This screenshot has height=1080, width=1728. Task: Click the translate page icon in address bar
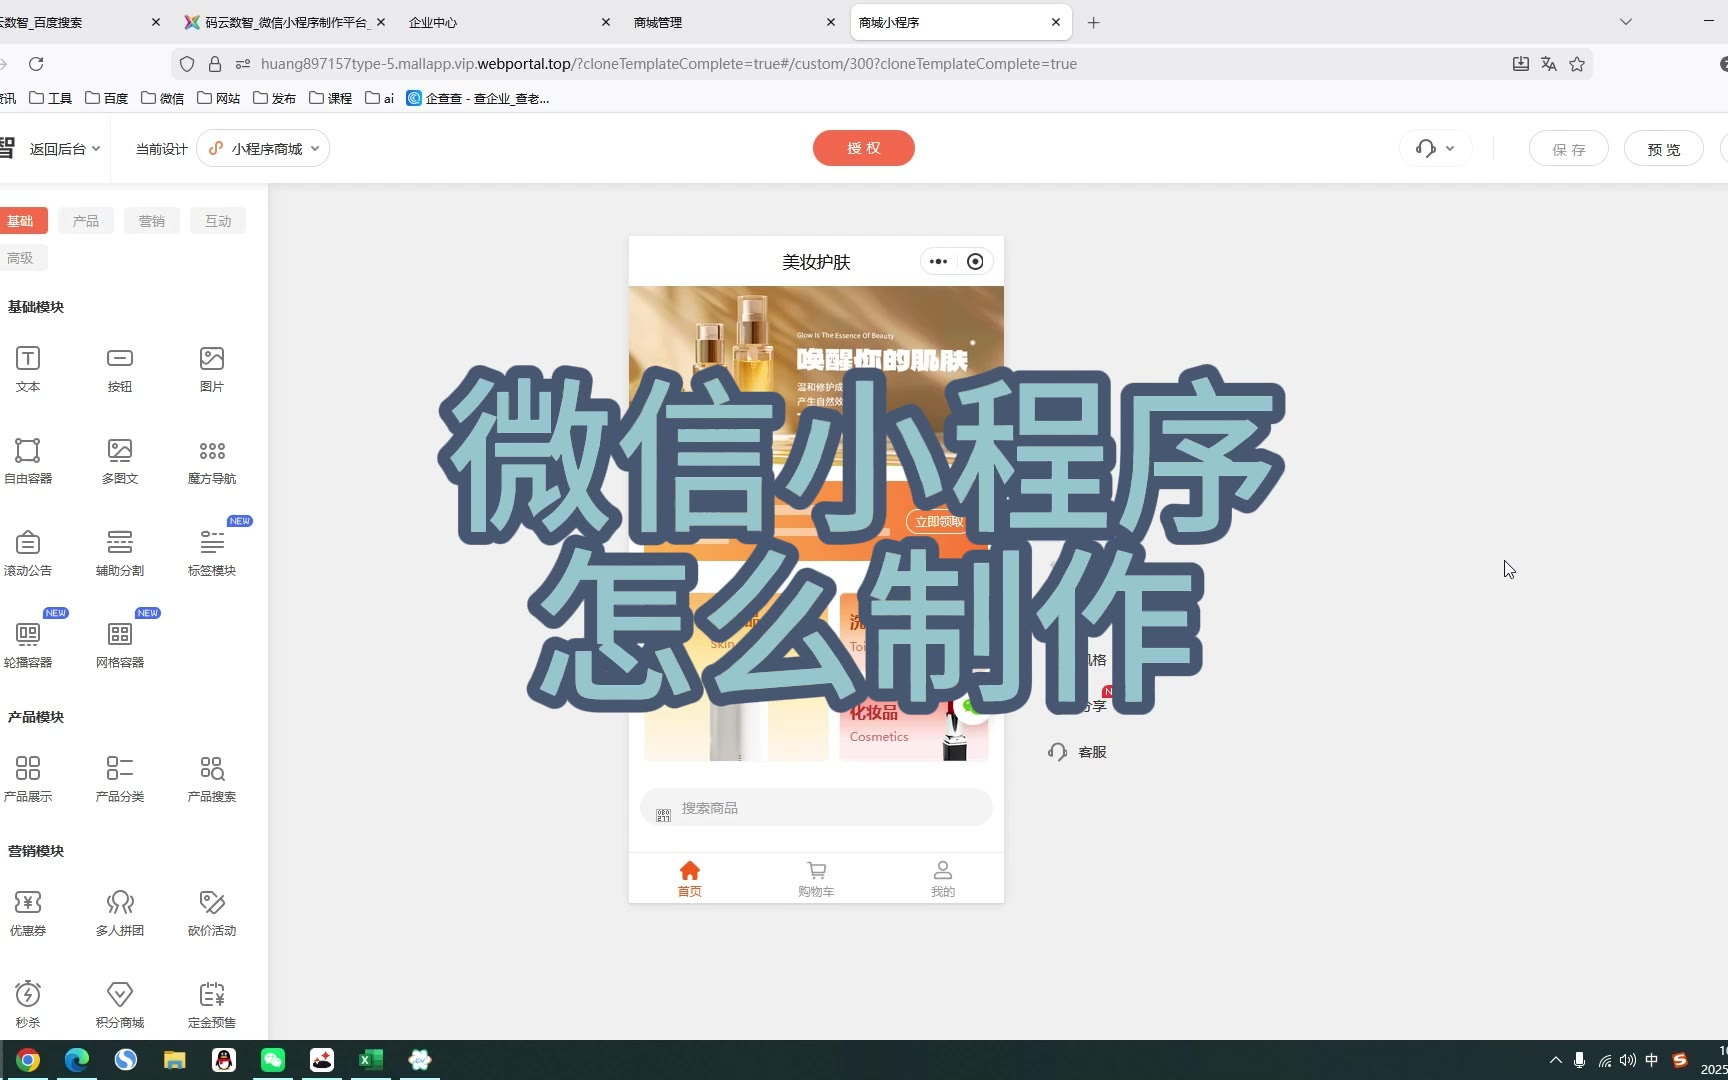1549,64
